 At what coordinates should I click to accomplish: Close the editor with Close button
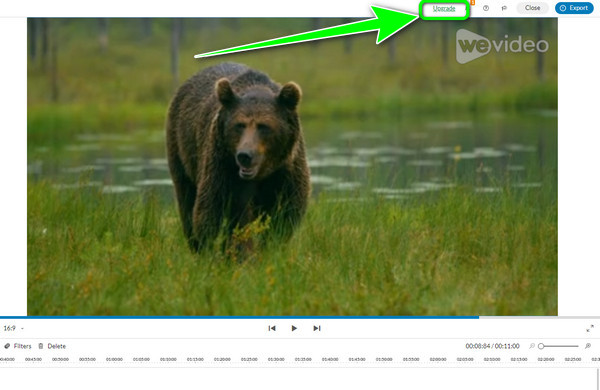coord(532,8)
